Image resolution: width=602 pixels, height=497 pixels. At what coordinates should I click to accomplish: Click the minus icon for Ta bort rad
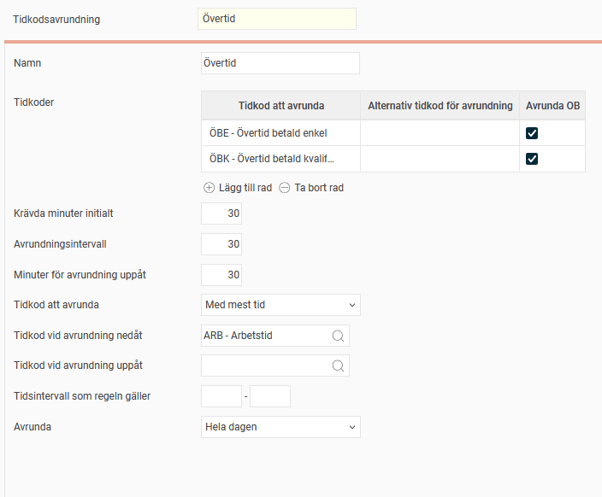coord(285,188)
